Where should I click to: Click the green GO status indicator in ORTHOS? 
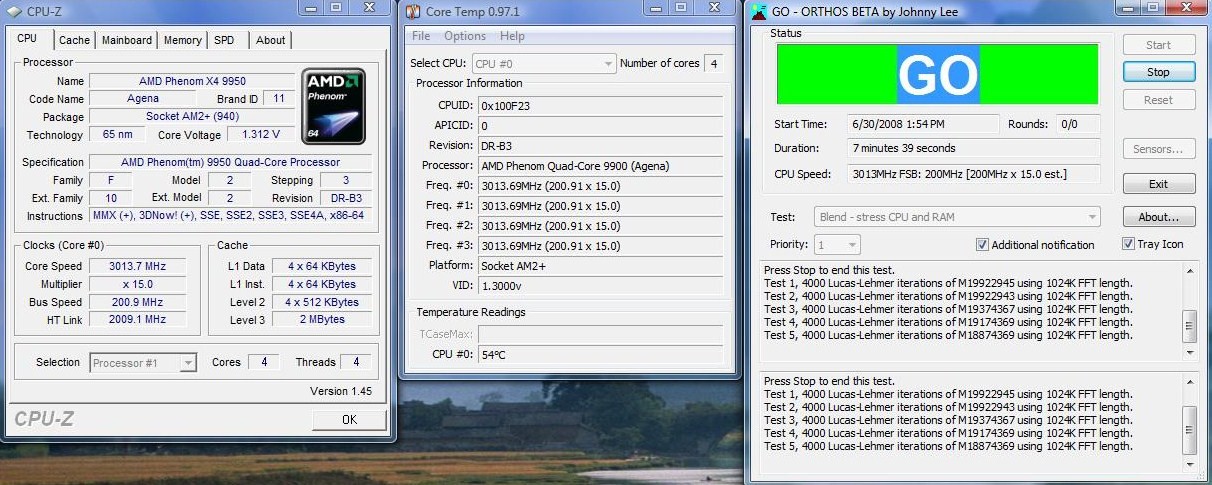[x=937, y=73]
